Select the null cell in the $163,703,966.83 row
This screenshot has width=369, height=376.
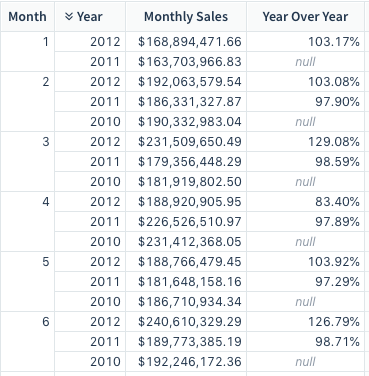tap(305, 62)
